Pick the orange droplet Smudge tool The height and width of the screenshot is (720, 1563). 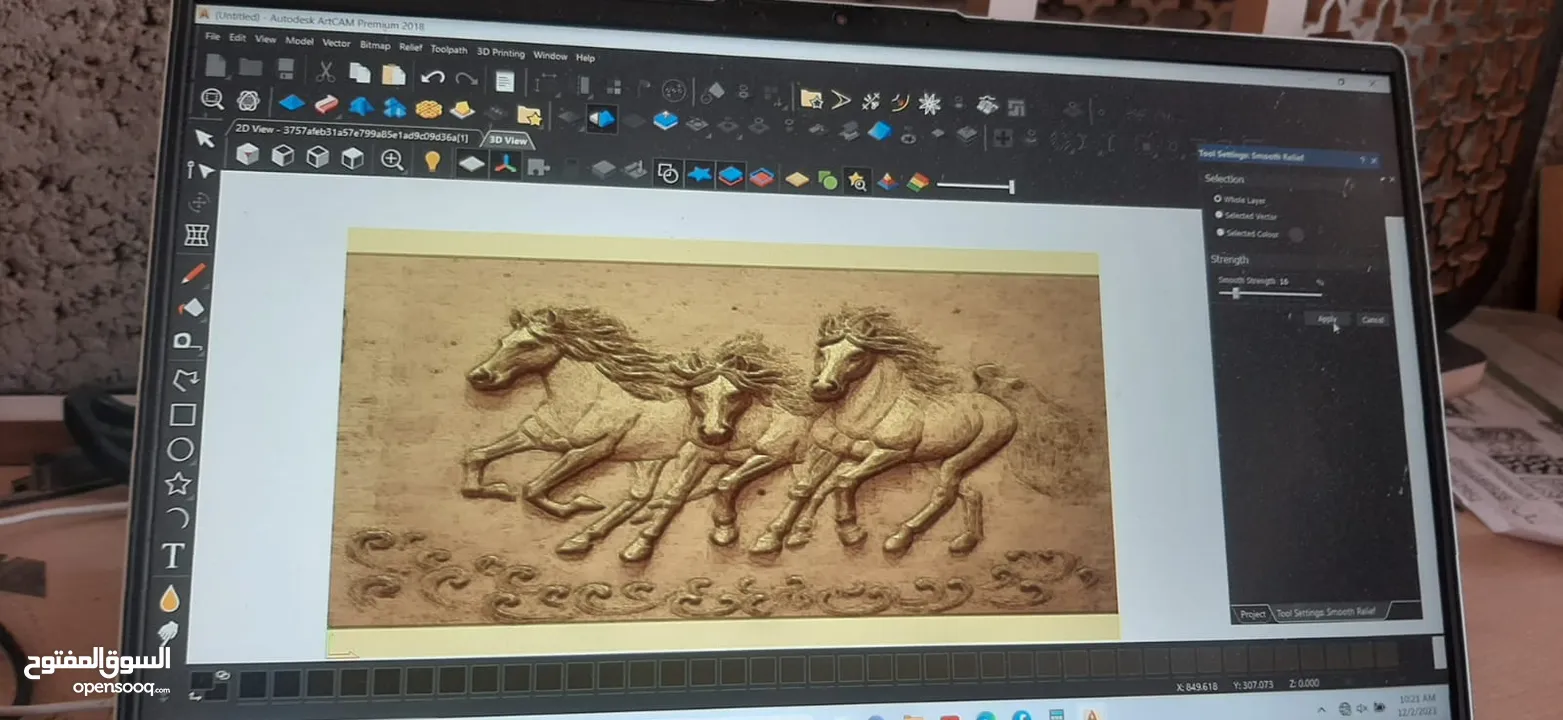pos(170,598)
